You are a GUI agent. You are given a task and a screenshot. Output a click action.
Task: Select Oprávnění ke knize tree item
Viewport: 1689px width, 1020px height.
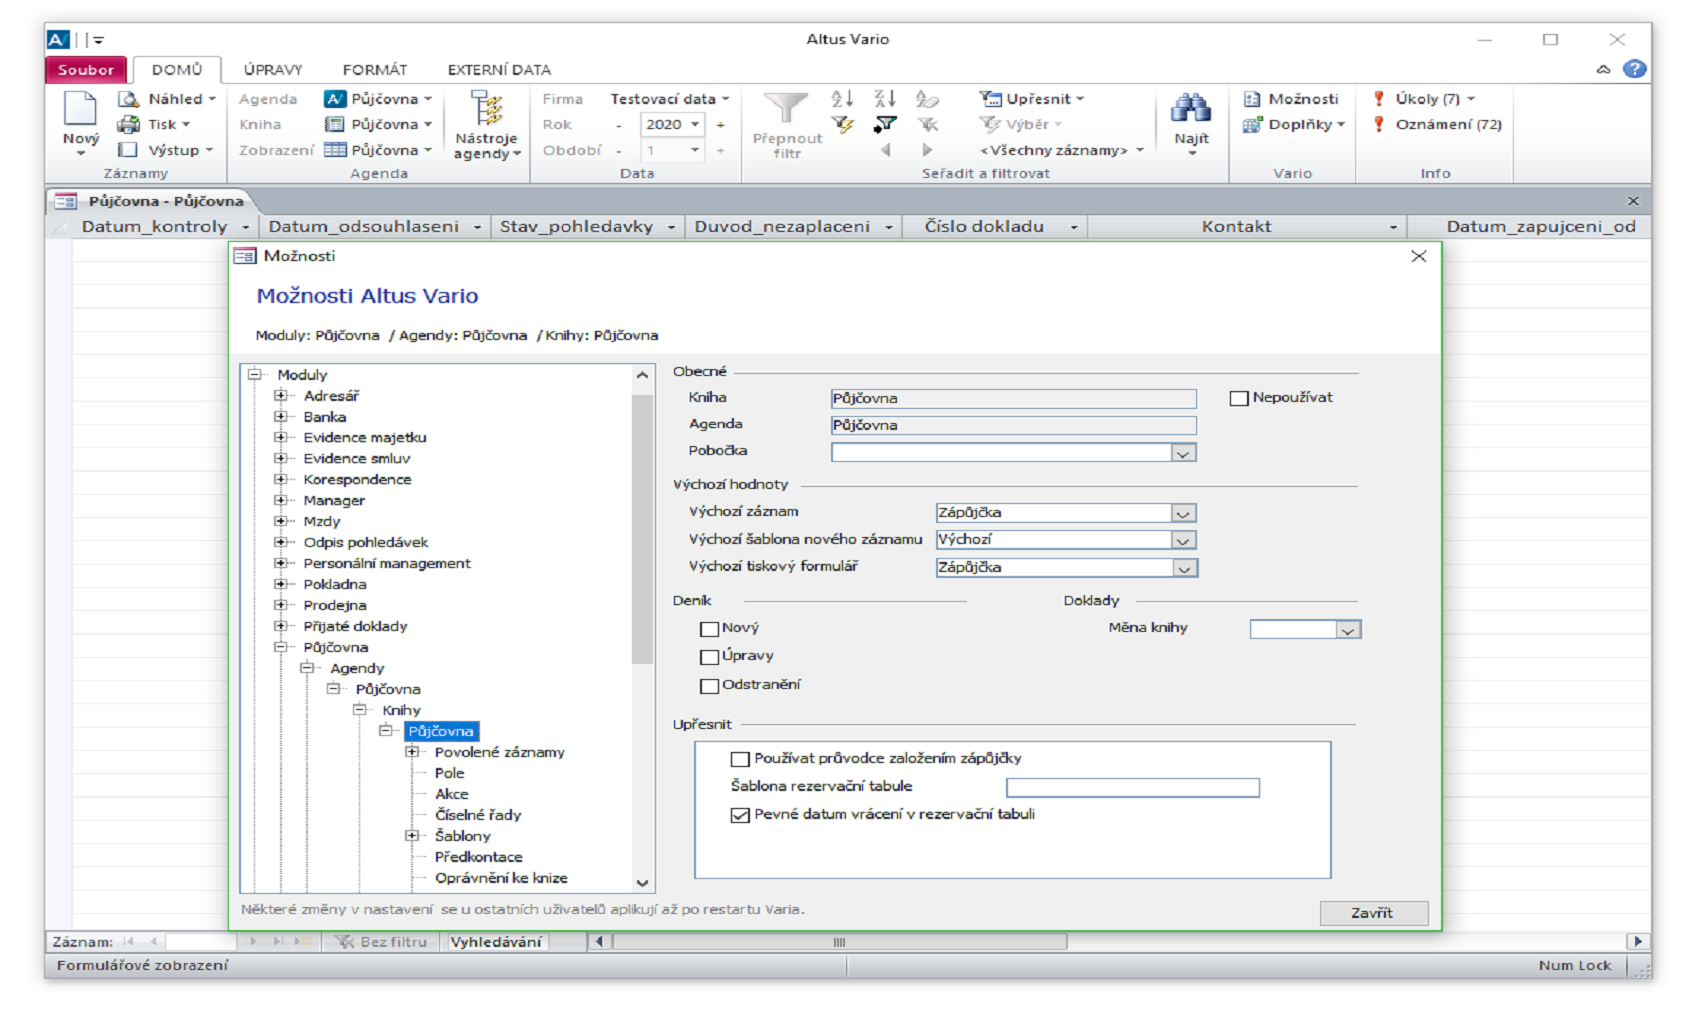(x=501, y=878)
